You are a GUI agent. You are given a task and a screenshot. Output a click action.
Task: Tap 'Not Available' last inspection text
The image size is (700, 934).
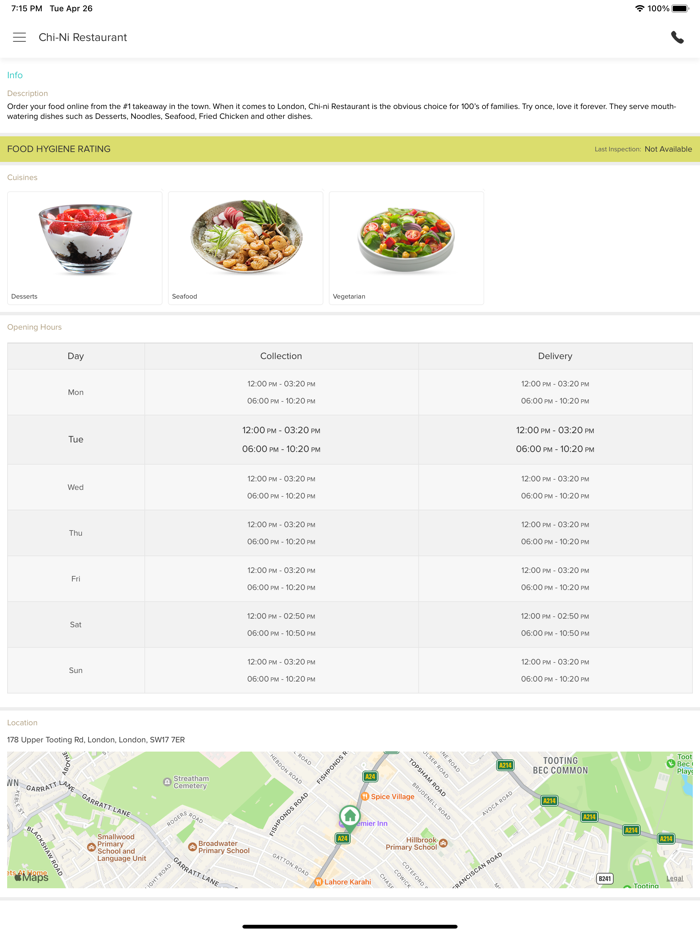point(668,149)
